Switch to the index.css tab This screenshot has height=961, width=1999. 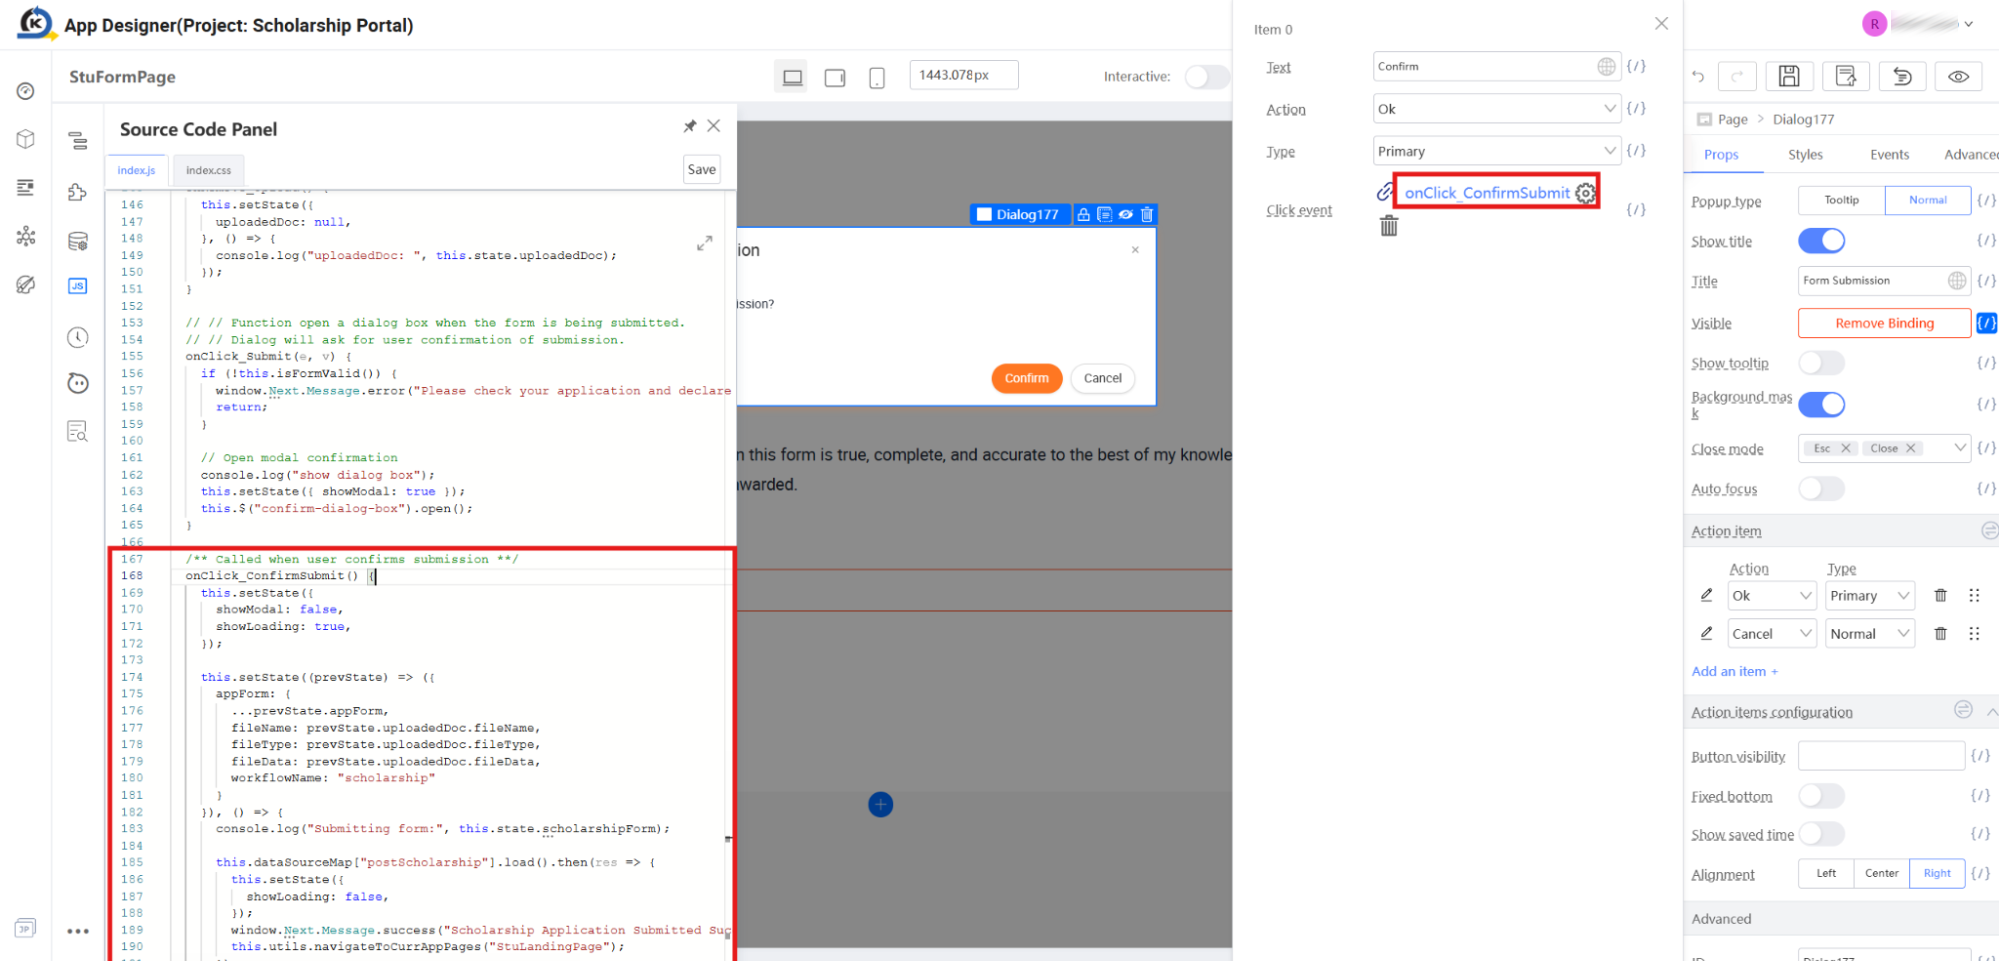point(208,170)
